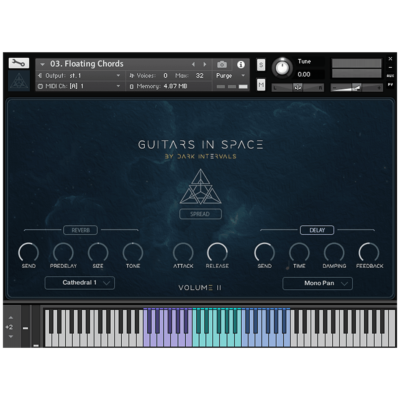Screen dimensions: 400x400
Task: Toggle the DELAY section button
Action: 317,230
